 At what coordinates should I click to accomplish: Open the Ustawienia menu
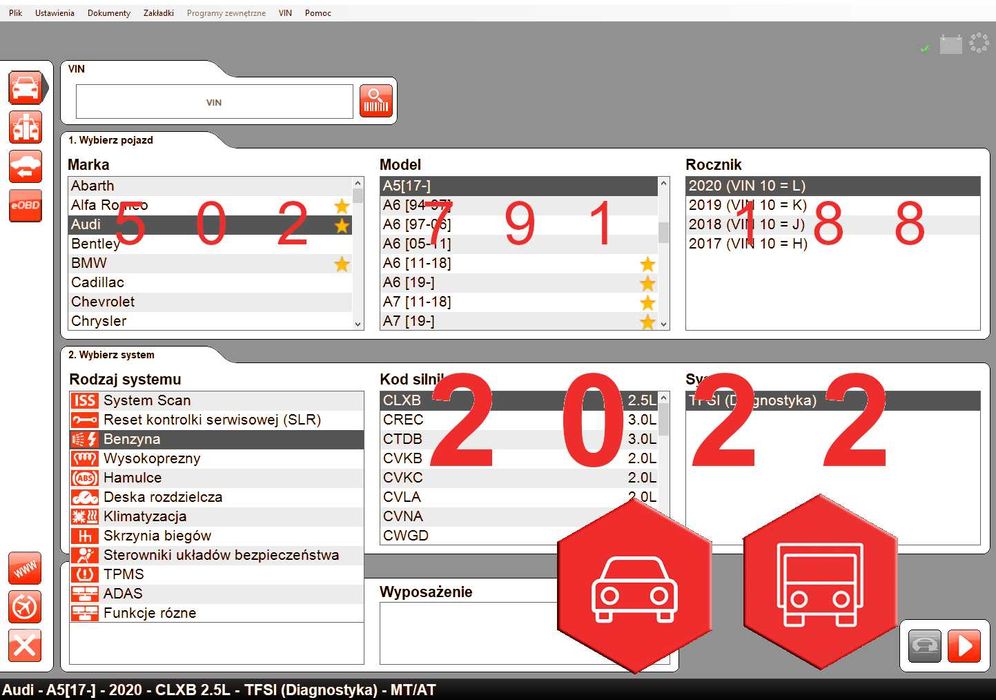coord(55,13)
